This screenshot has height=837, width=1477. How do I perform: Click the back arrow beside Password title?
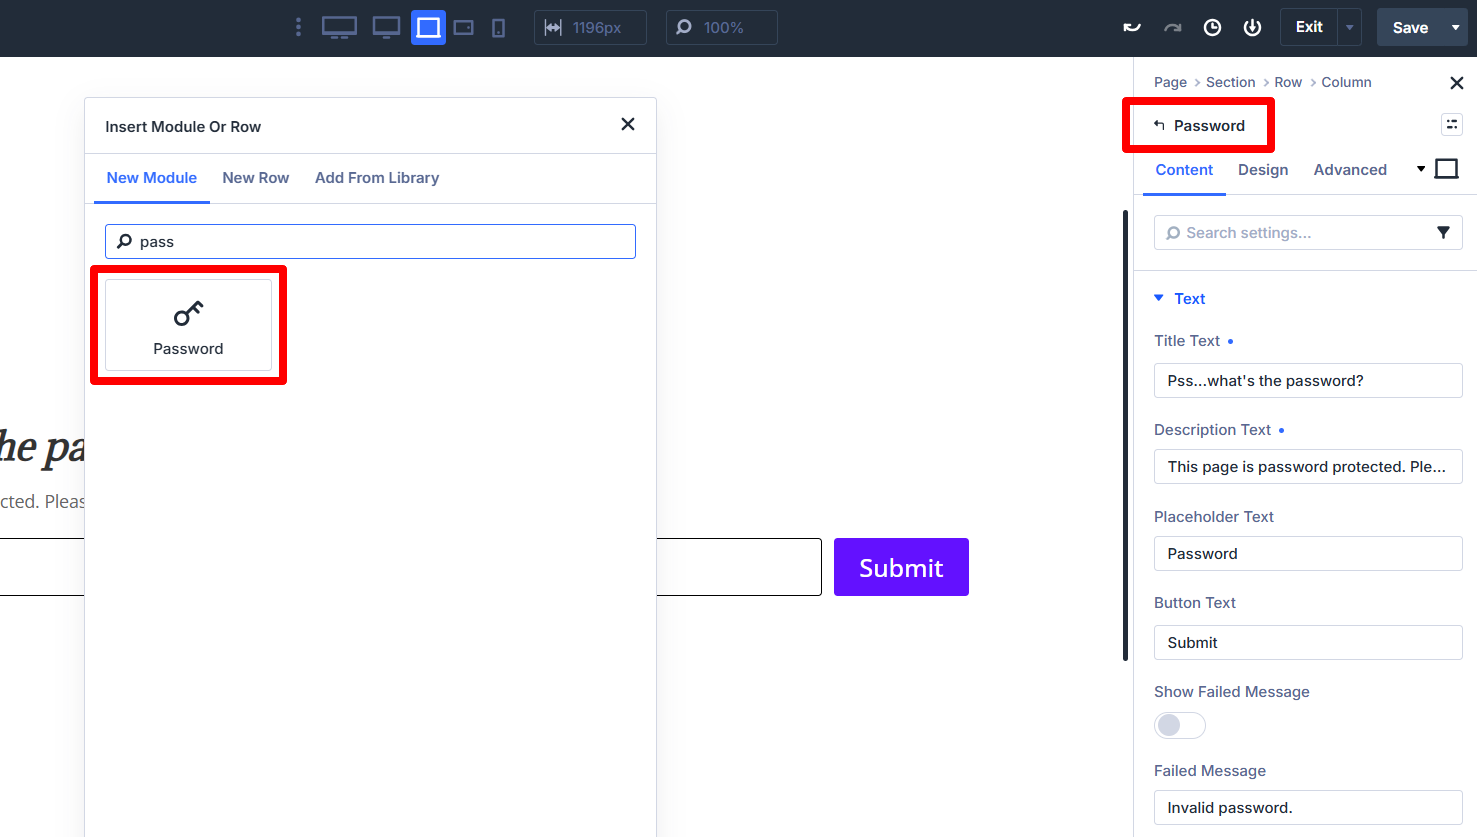1159,125
